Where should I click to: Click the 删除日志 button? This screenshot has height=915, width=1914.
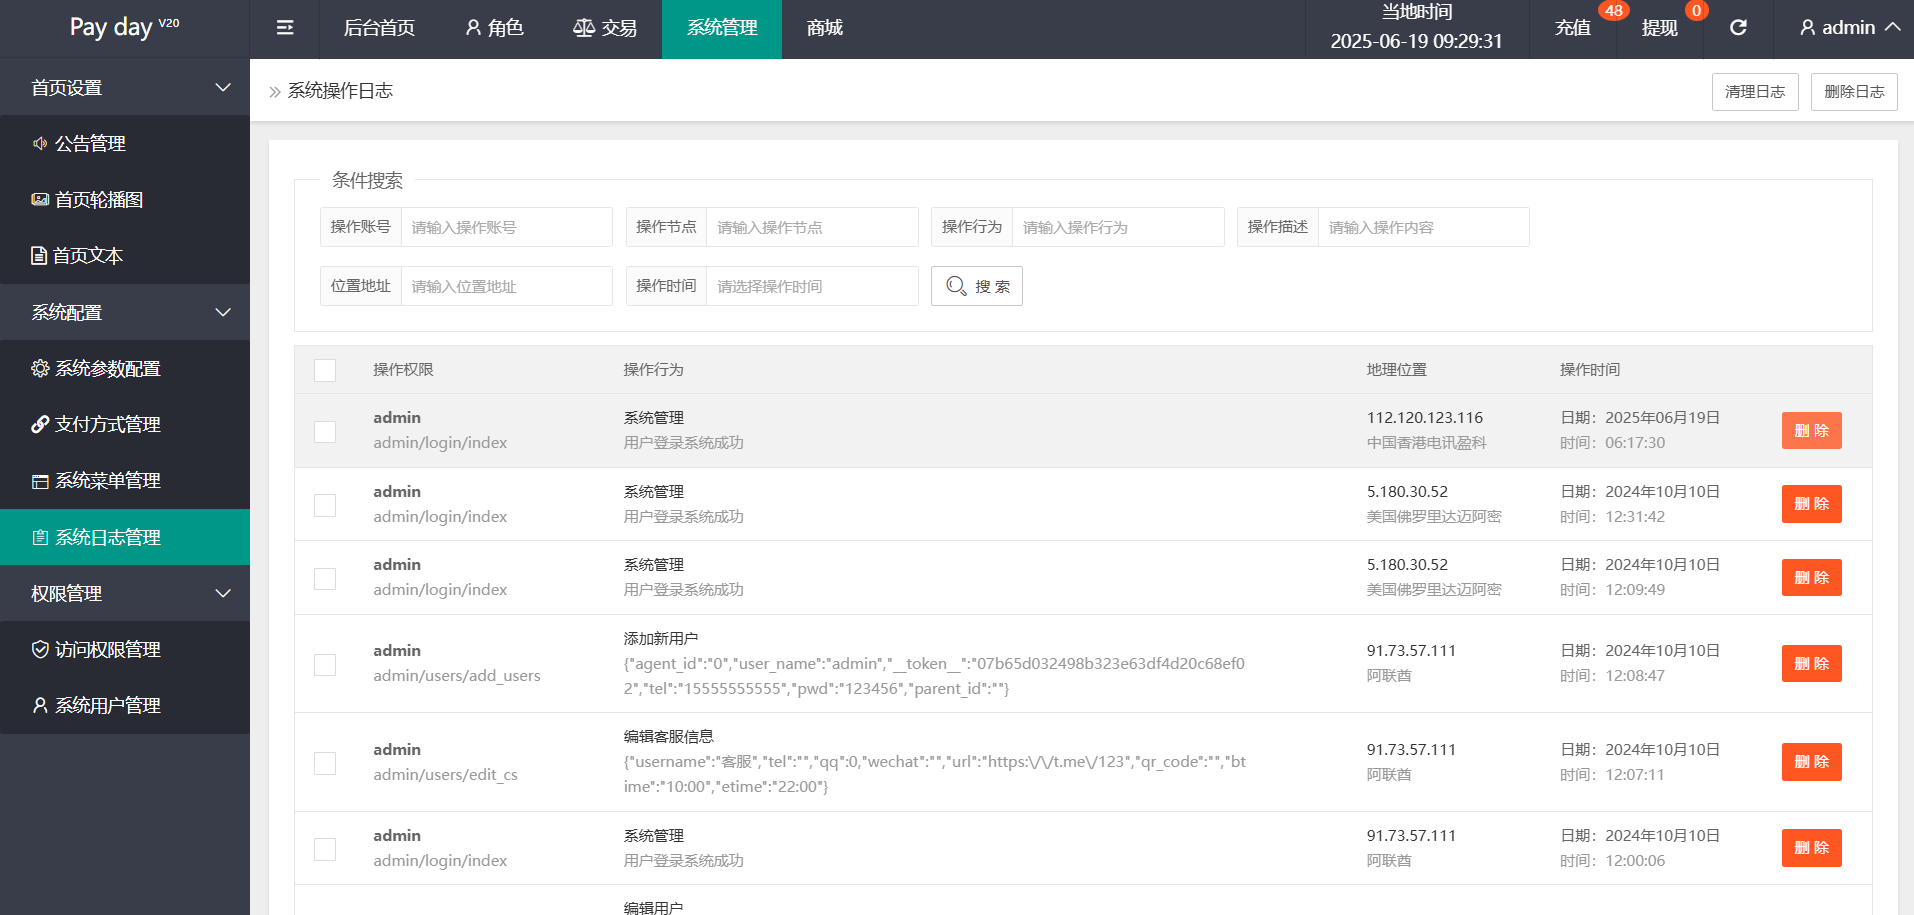click(1854, 92)
